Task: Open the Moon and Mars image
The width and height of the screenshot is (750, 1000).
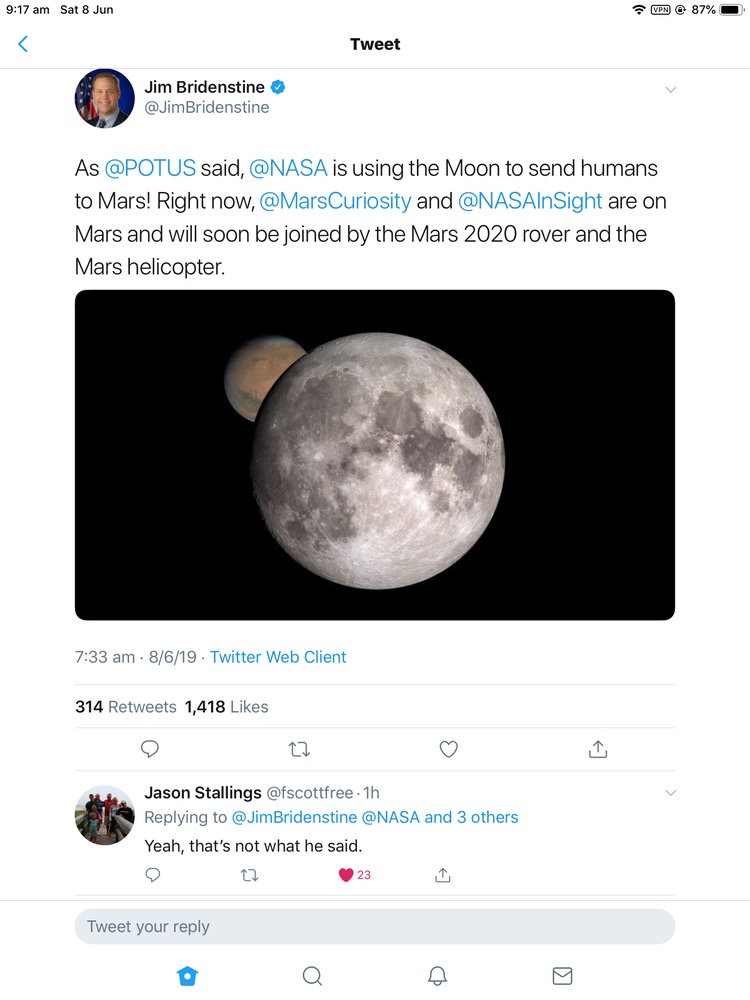Action: 374,455
